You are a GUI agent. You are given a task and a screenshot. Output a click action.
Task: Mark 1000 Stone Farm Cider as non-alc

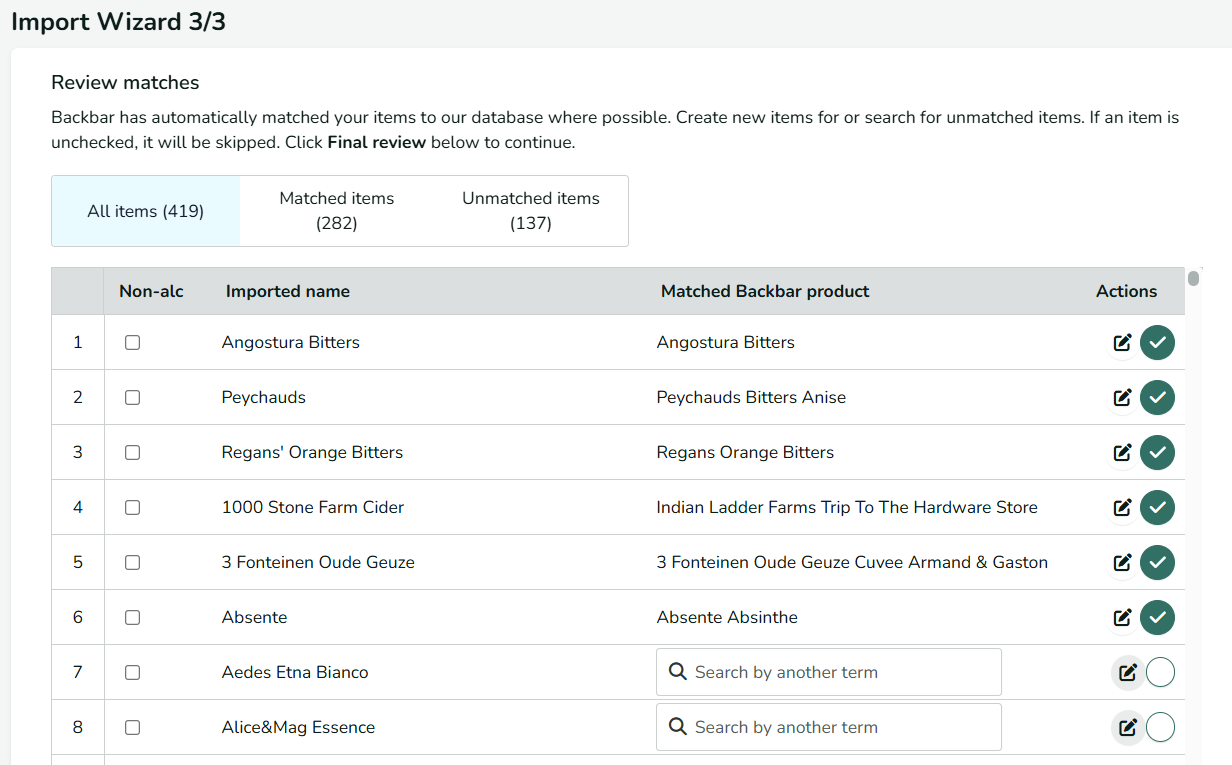click(132, 508)
